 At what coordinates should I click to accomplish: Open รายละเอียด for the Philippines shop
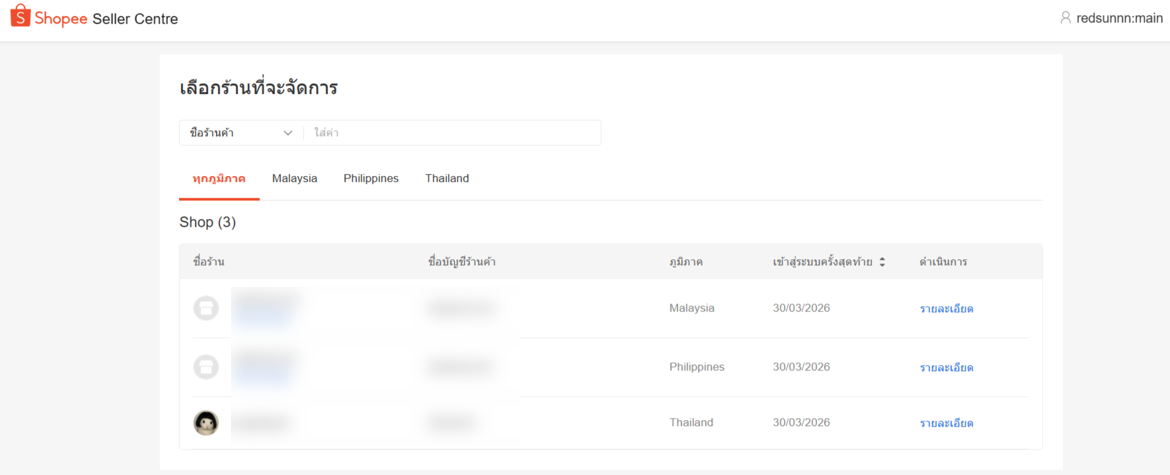coord(946,368)
